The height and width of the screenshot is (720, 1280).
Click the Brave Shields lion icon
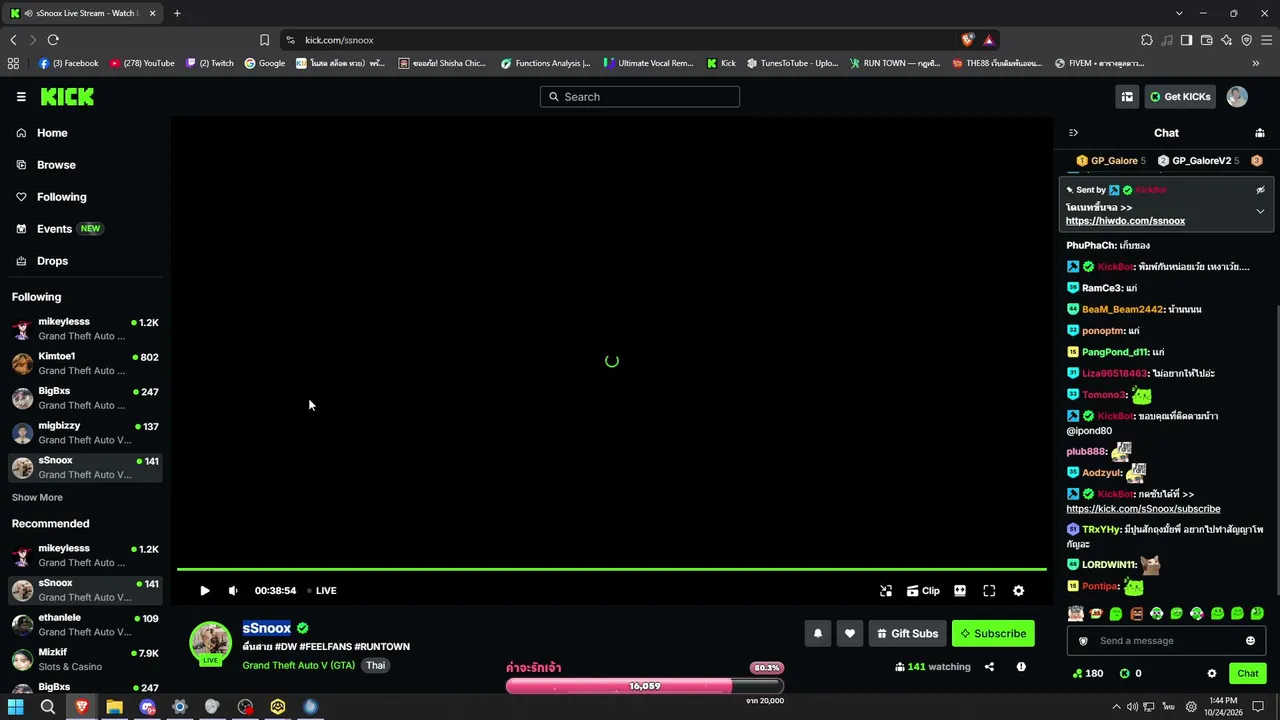click(x=967, y=40)
